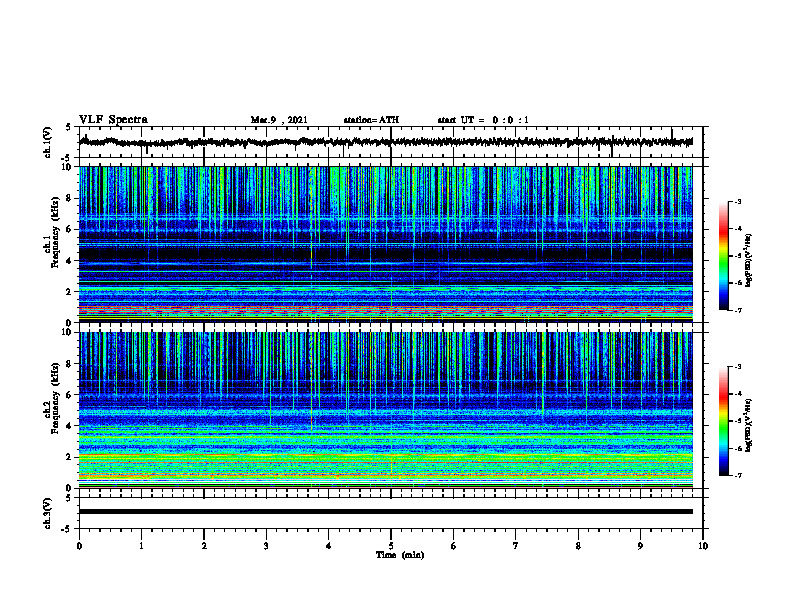Click the "Time (min)" axis title

tap(400, 555)
